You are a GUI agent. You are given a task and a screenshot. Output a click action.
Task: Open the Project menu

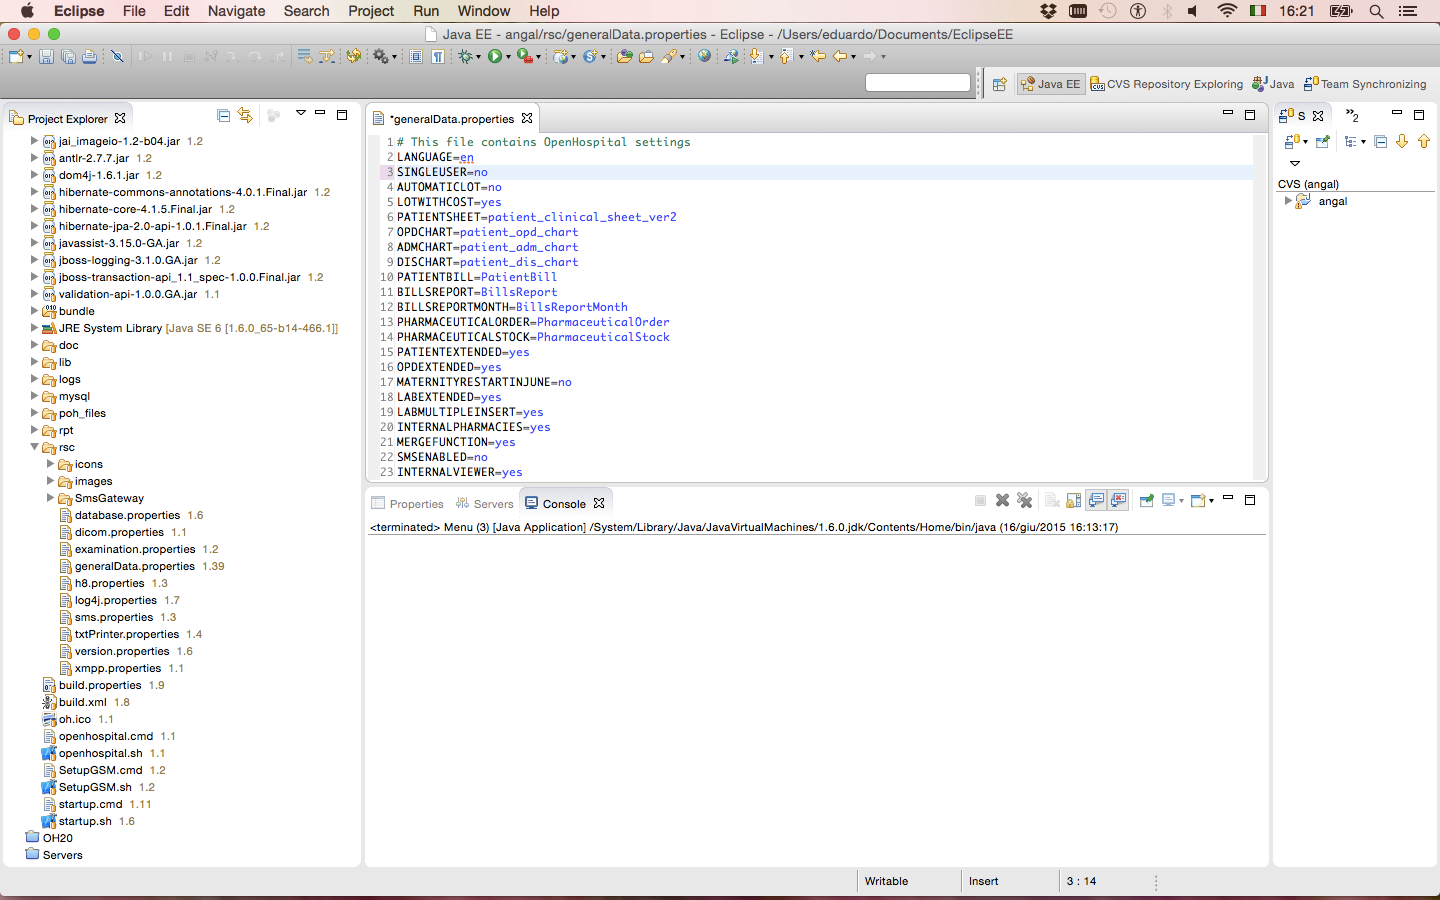pos(371,11)
